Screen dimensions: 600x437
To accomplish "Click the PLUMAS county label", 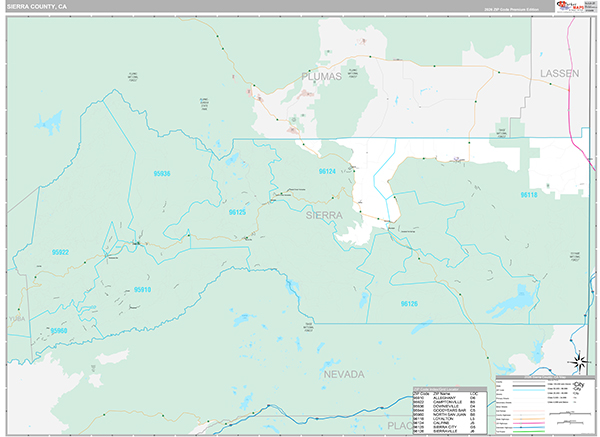I will click(x=321, y=77).
